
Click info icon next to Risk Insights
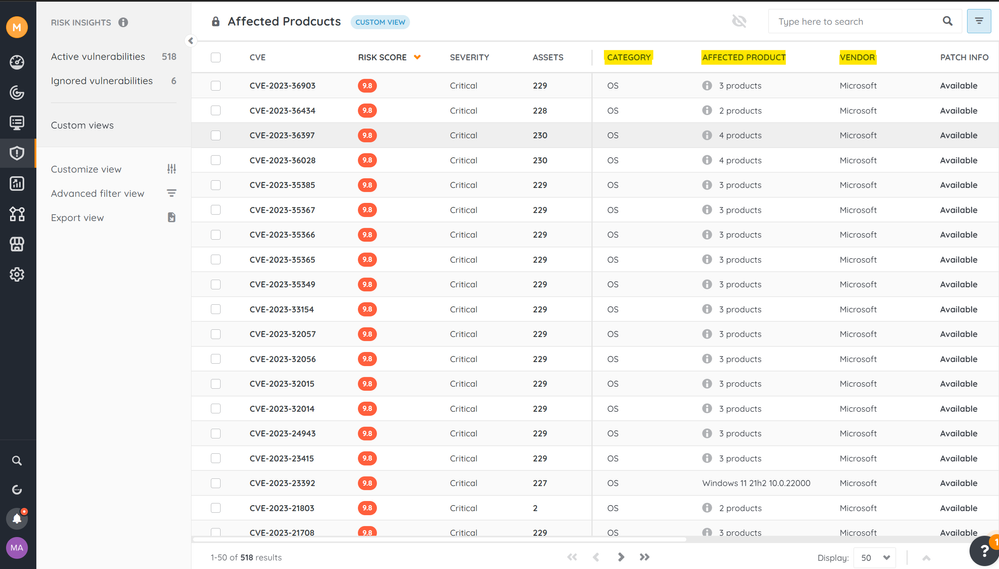(x=123, y=22)
